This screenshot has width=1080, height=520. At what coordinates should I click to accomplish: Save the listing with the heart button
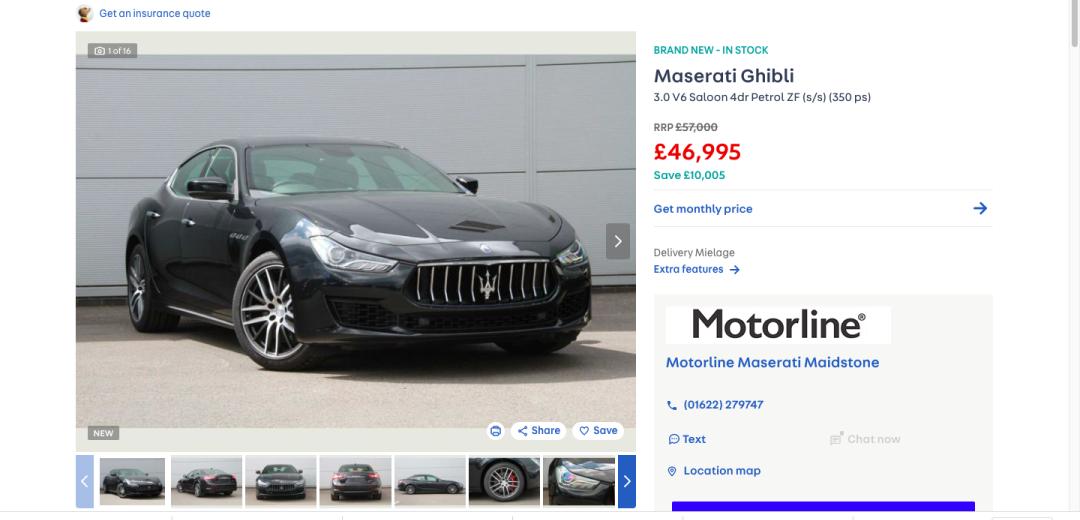tap(598, 431)
